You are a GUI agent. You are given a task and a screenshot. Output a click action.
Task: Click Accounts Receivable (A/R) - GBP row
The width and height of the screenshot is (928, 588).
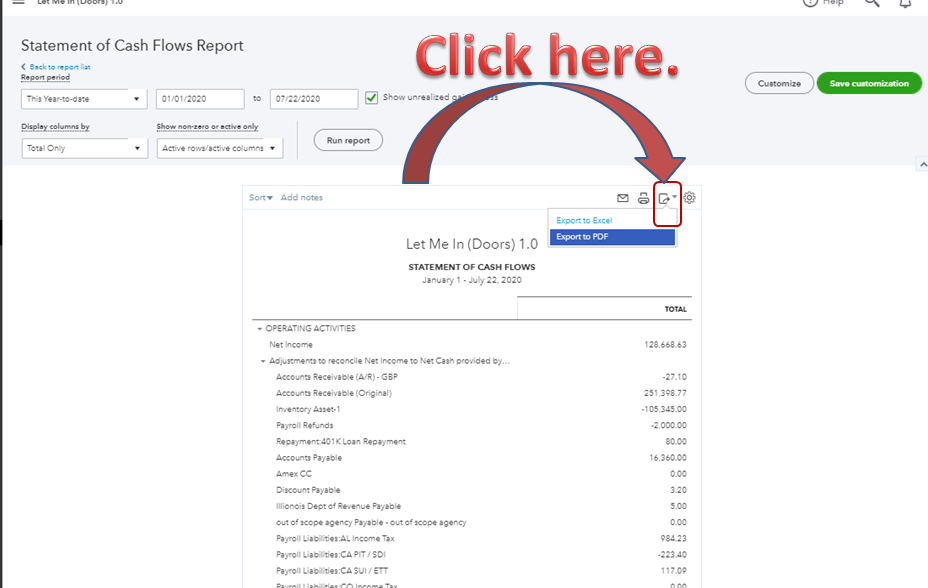click(472, 377)
